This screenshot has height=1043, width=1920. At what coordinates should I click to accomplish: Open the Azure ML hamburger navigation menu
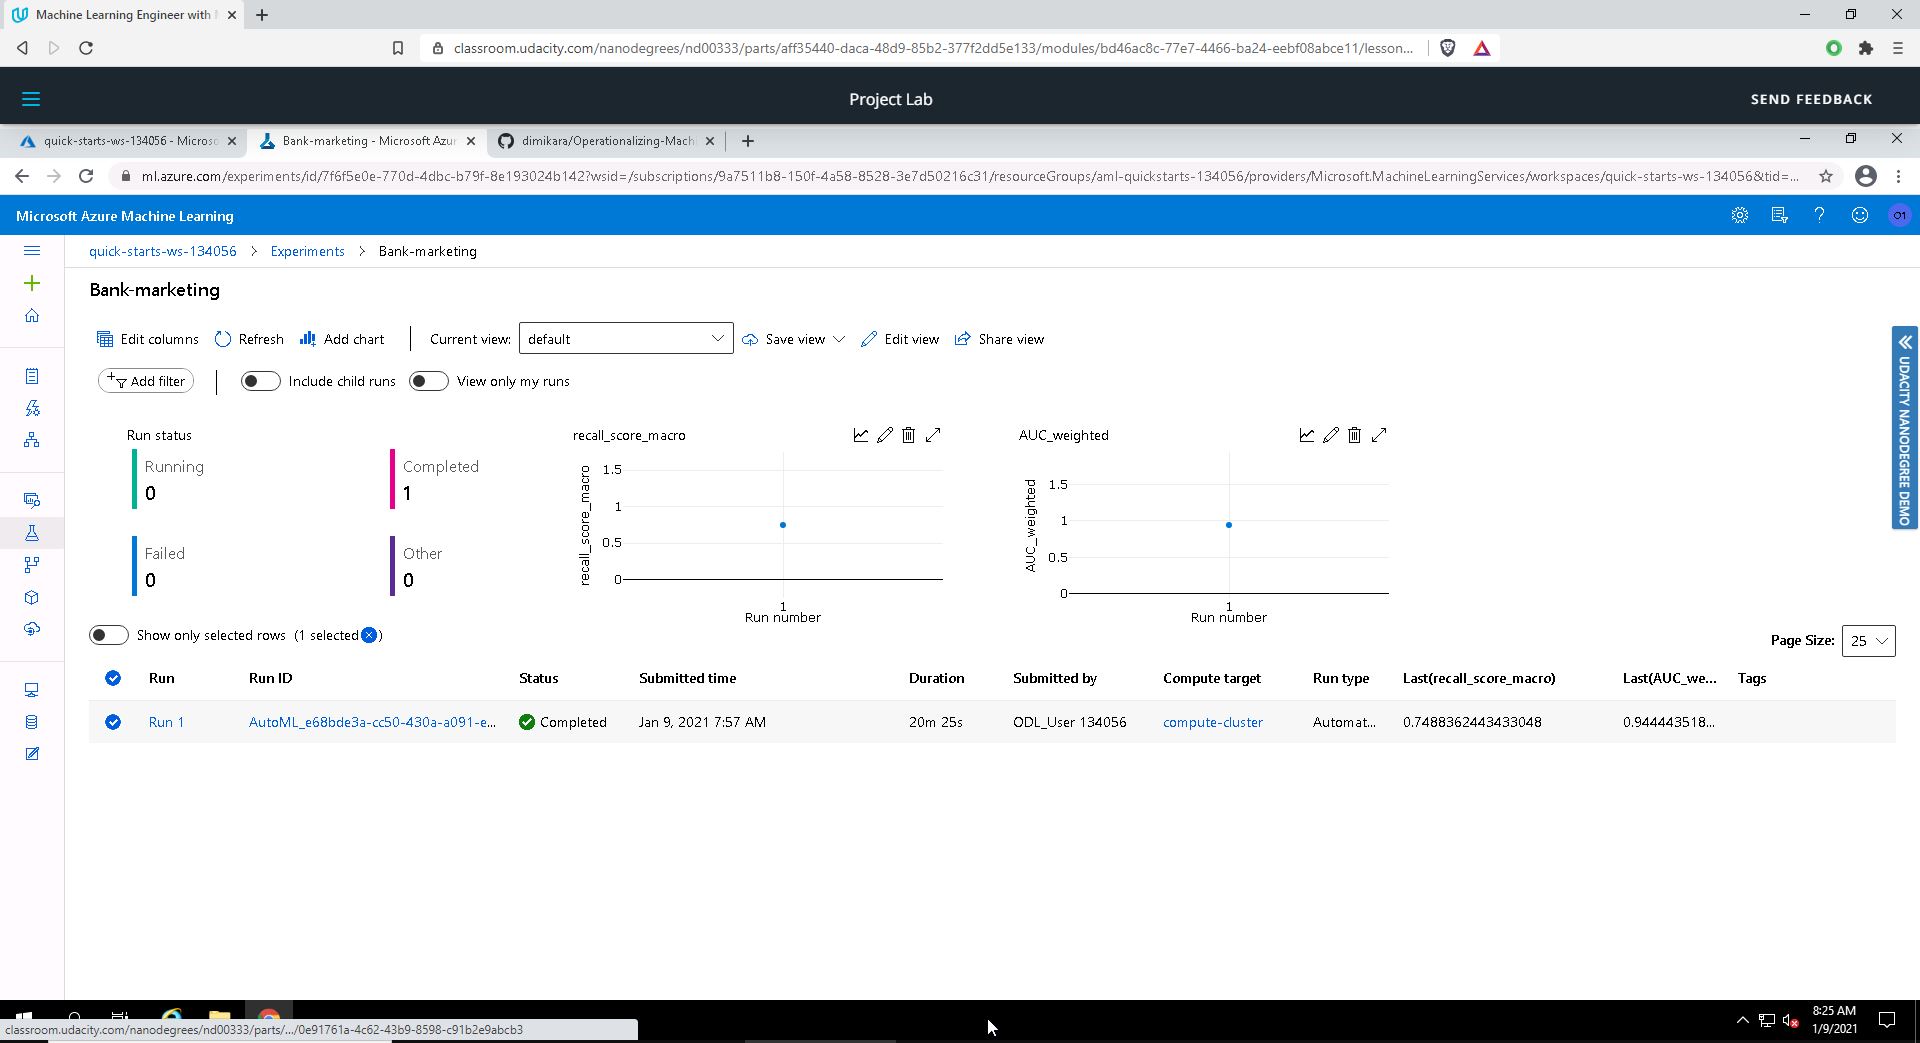click(x=32, y=251)
